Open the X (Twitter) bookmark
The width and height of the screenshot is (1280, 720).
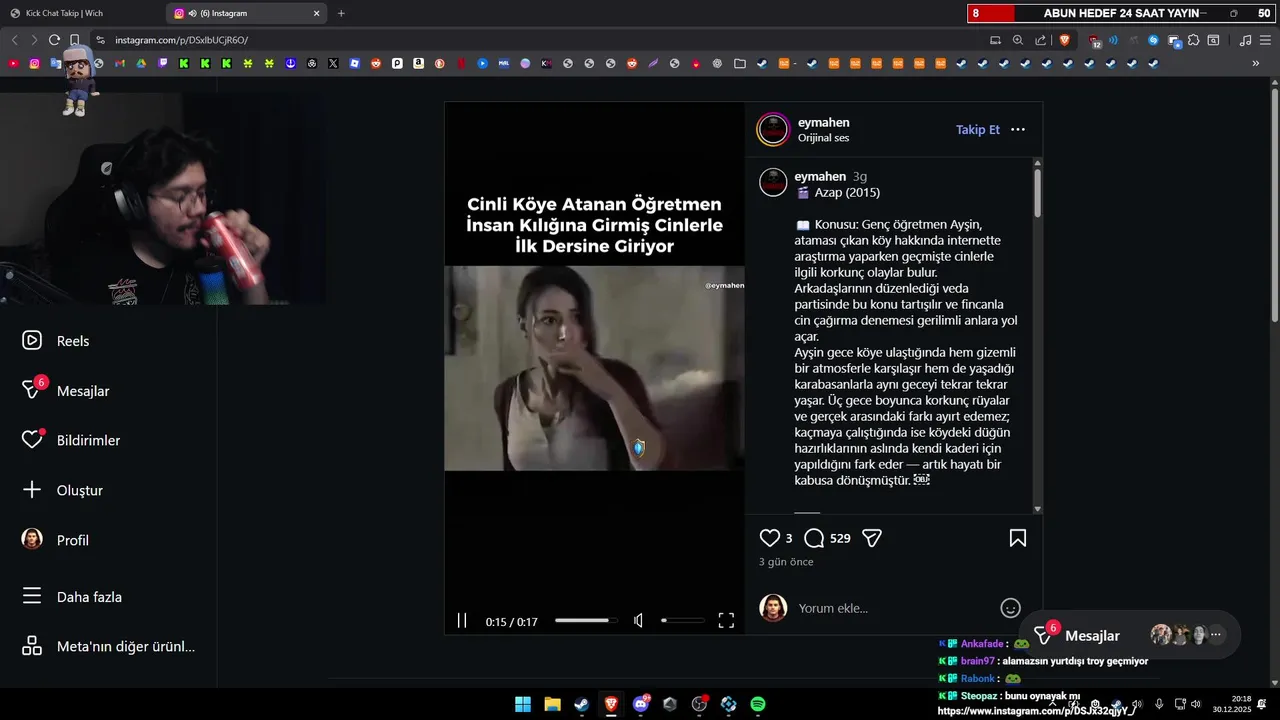[333, 63]
